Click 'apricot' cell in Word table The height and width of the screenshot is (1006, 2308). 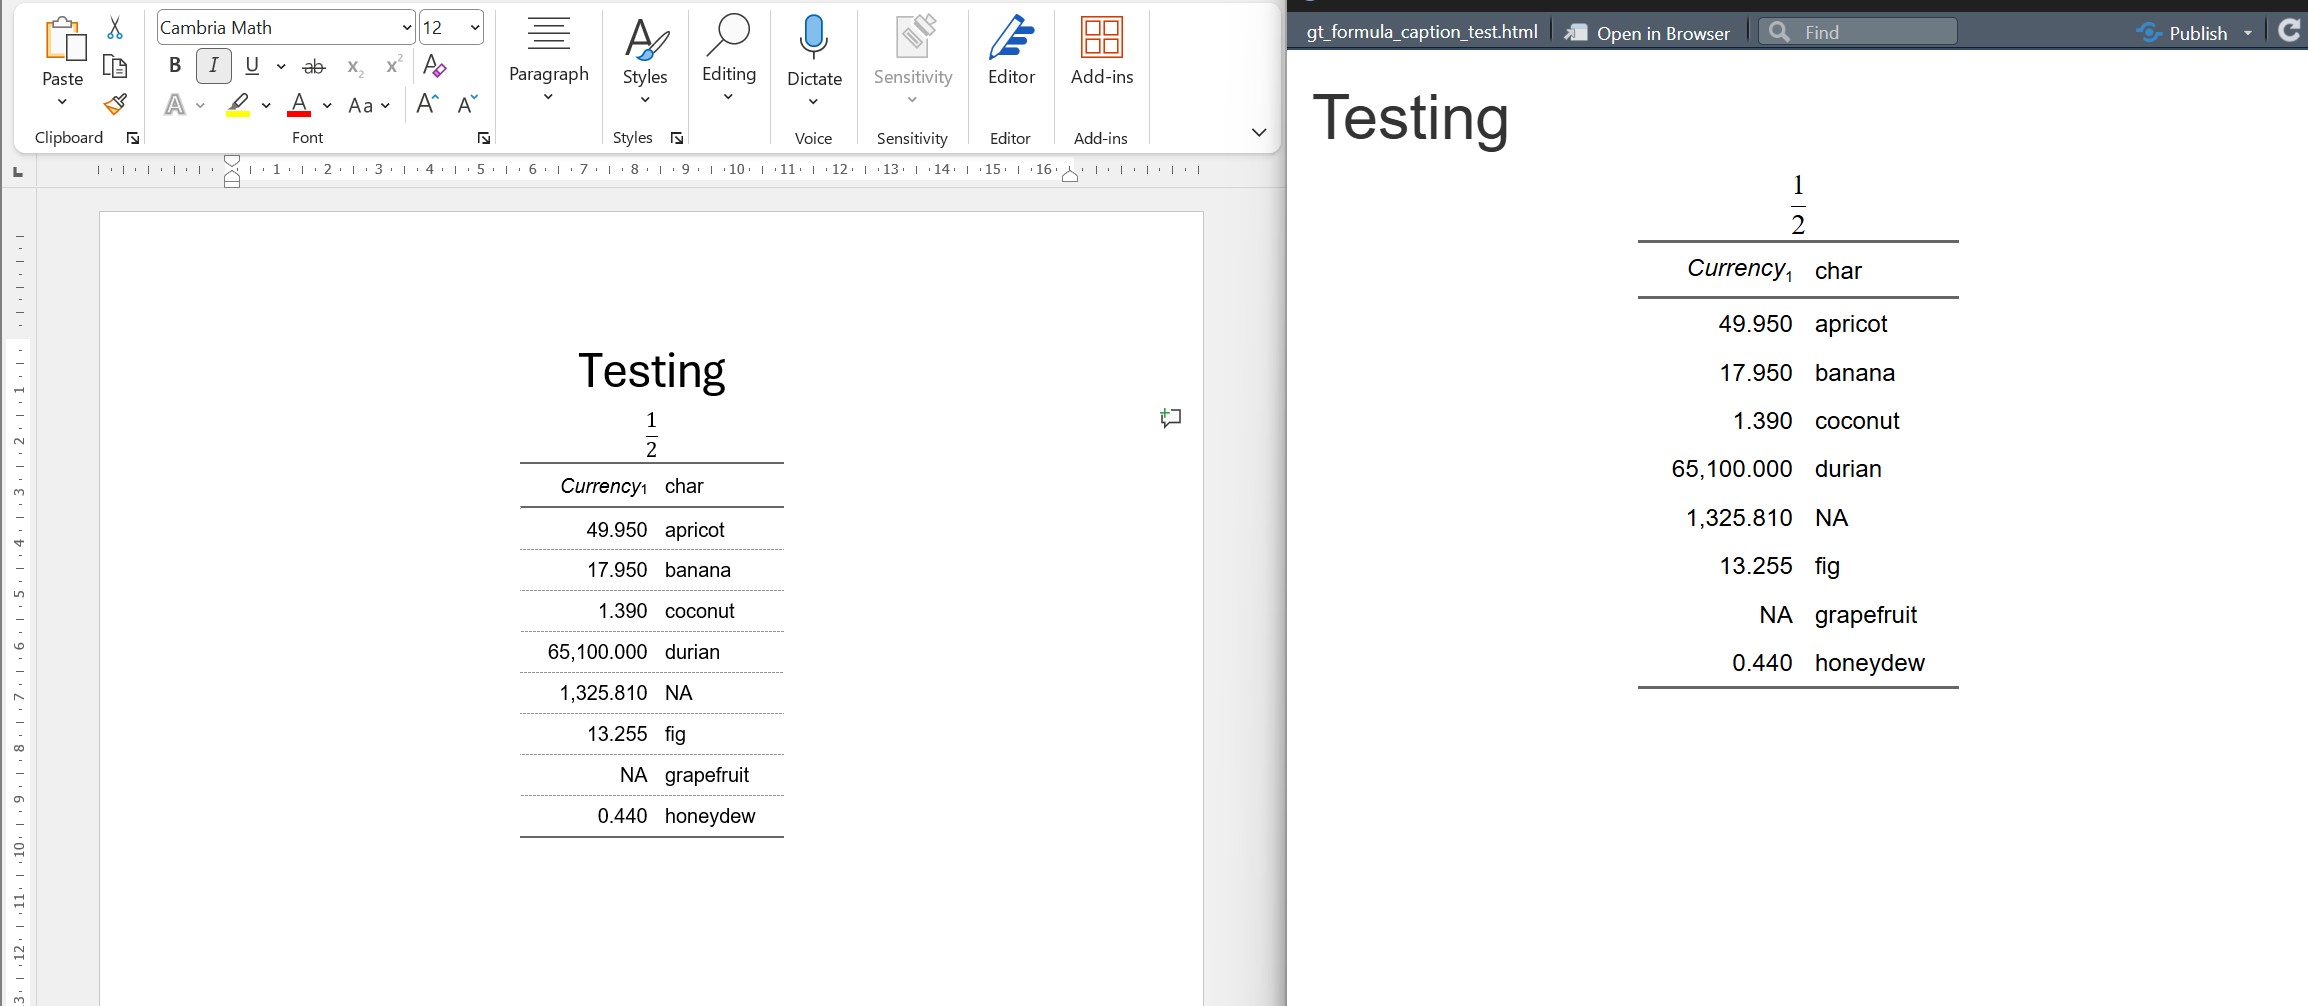[x=694, y=530]
